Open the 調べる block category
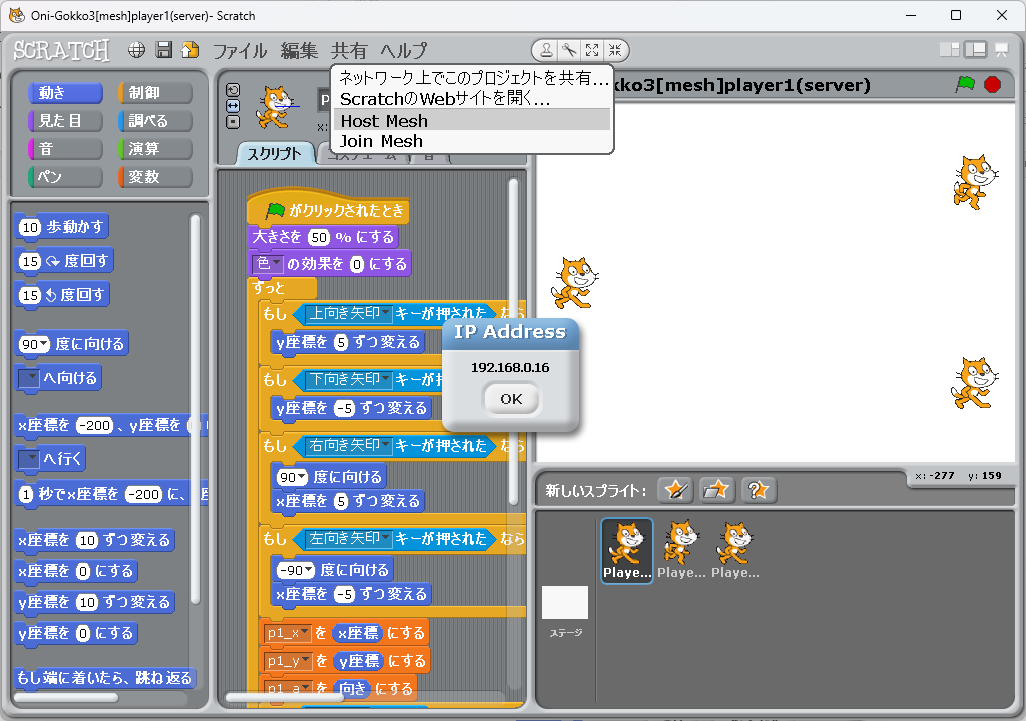 click(155, 121)
